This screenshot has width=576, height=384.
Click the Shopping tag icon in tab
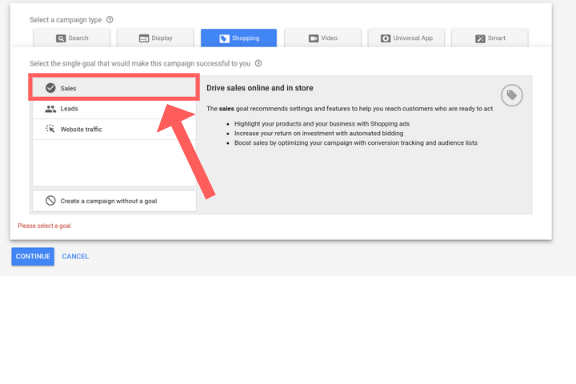(224, 38)
